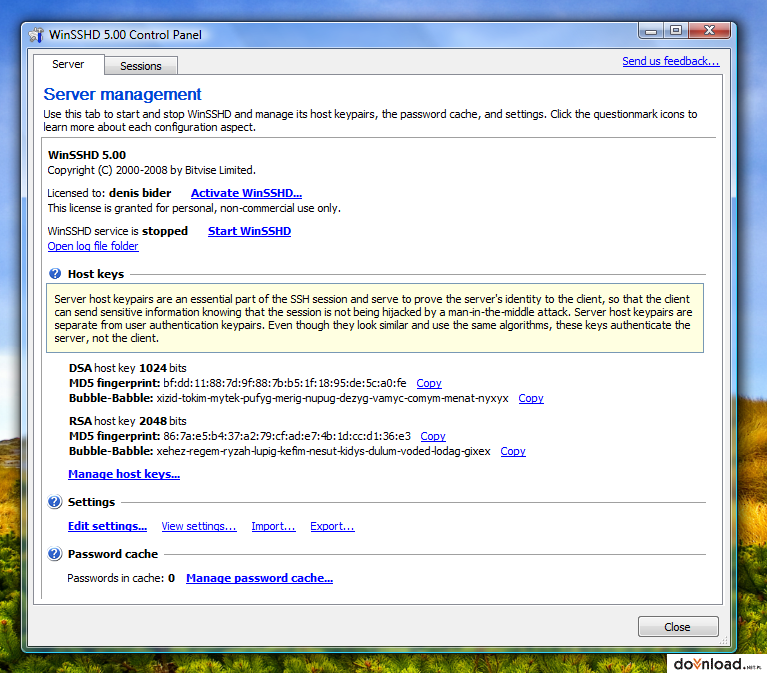Click the RSA fingerprint text 86:7a:e5:b4

point(287,436)
